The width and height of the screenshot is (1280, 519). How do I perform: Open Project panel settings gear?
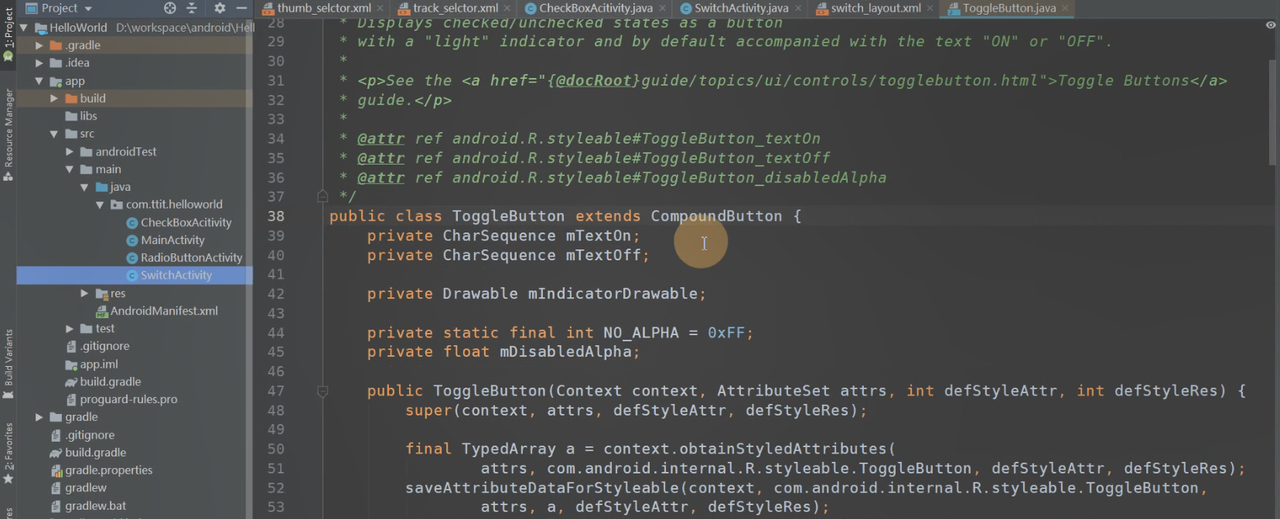(220, 8)
